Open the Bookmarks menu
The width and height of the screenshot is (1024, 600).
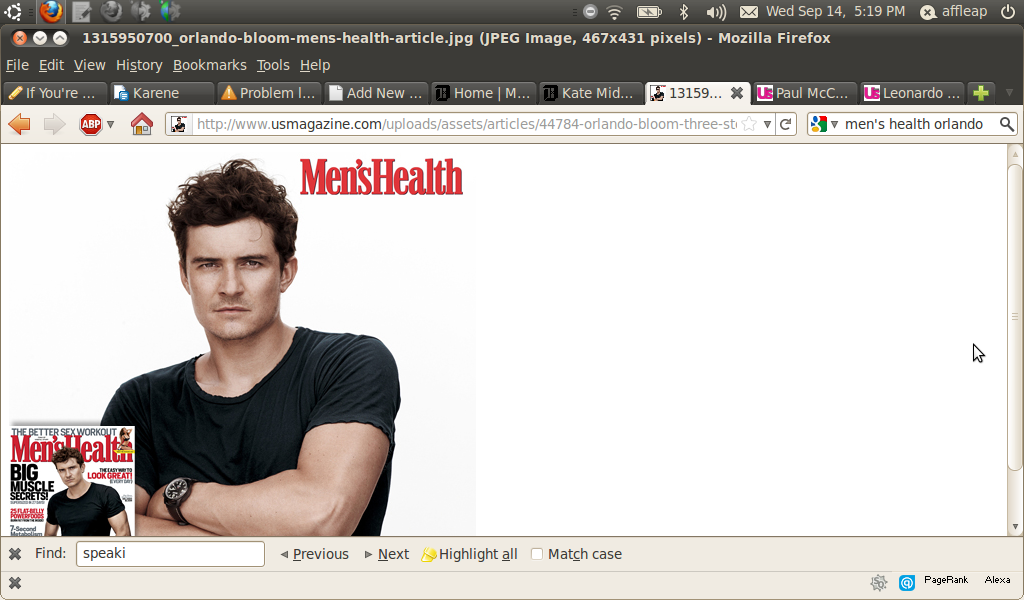[x=210, y=65]
